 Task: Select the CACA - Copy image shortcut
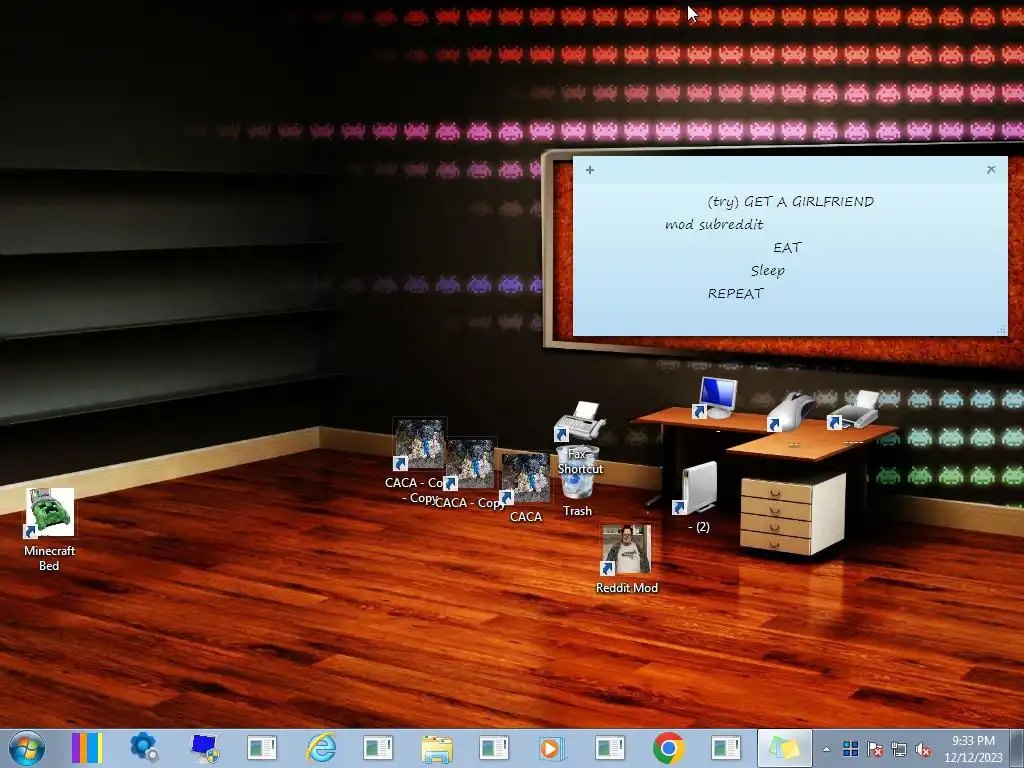click(470, 464)
